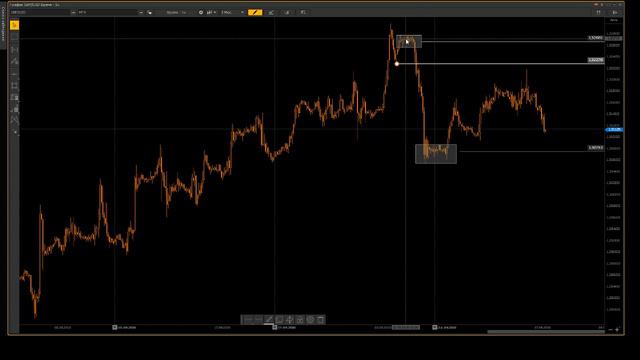The image size is (640, 360).
Task: Expand the dropdown arrow after the second toolbar field
Action: pos(141,12)
